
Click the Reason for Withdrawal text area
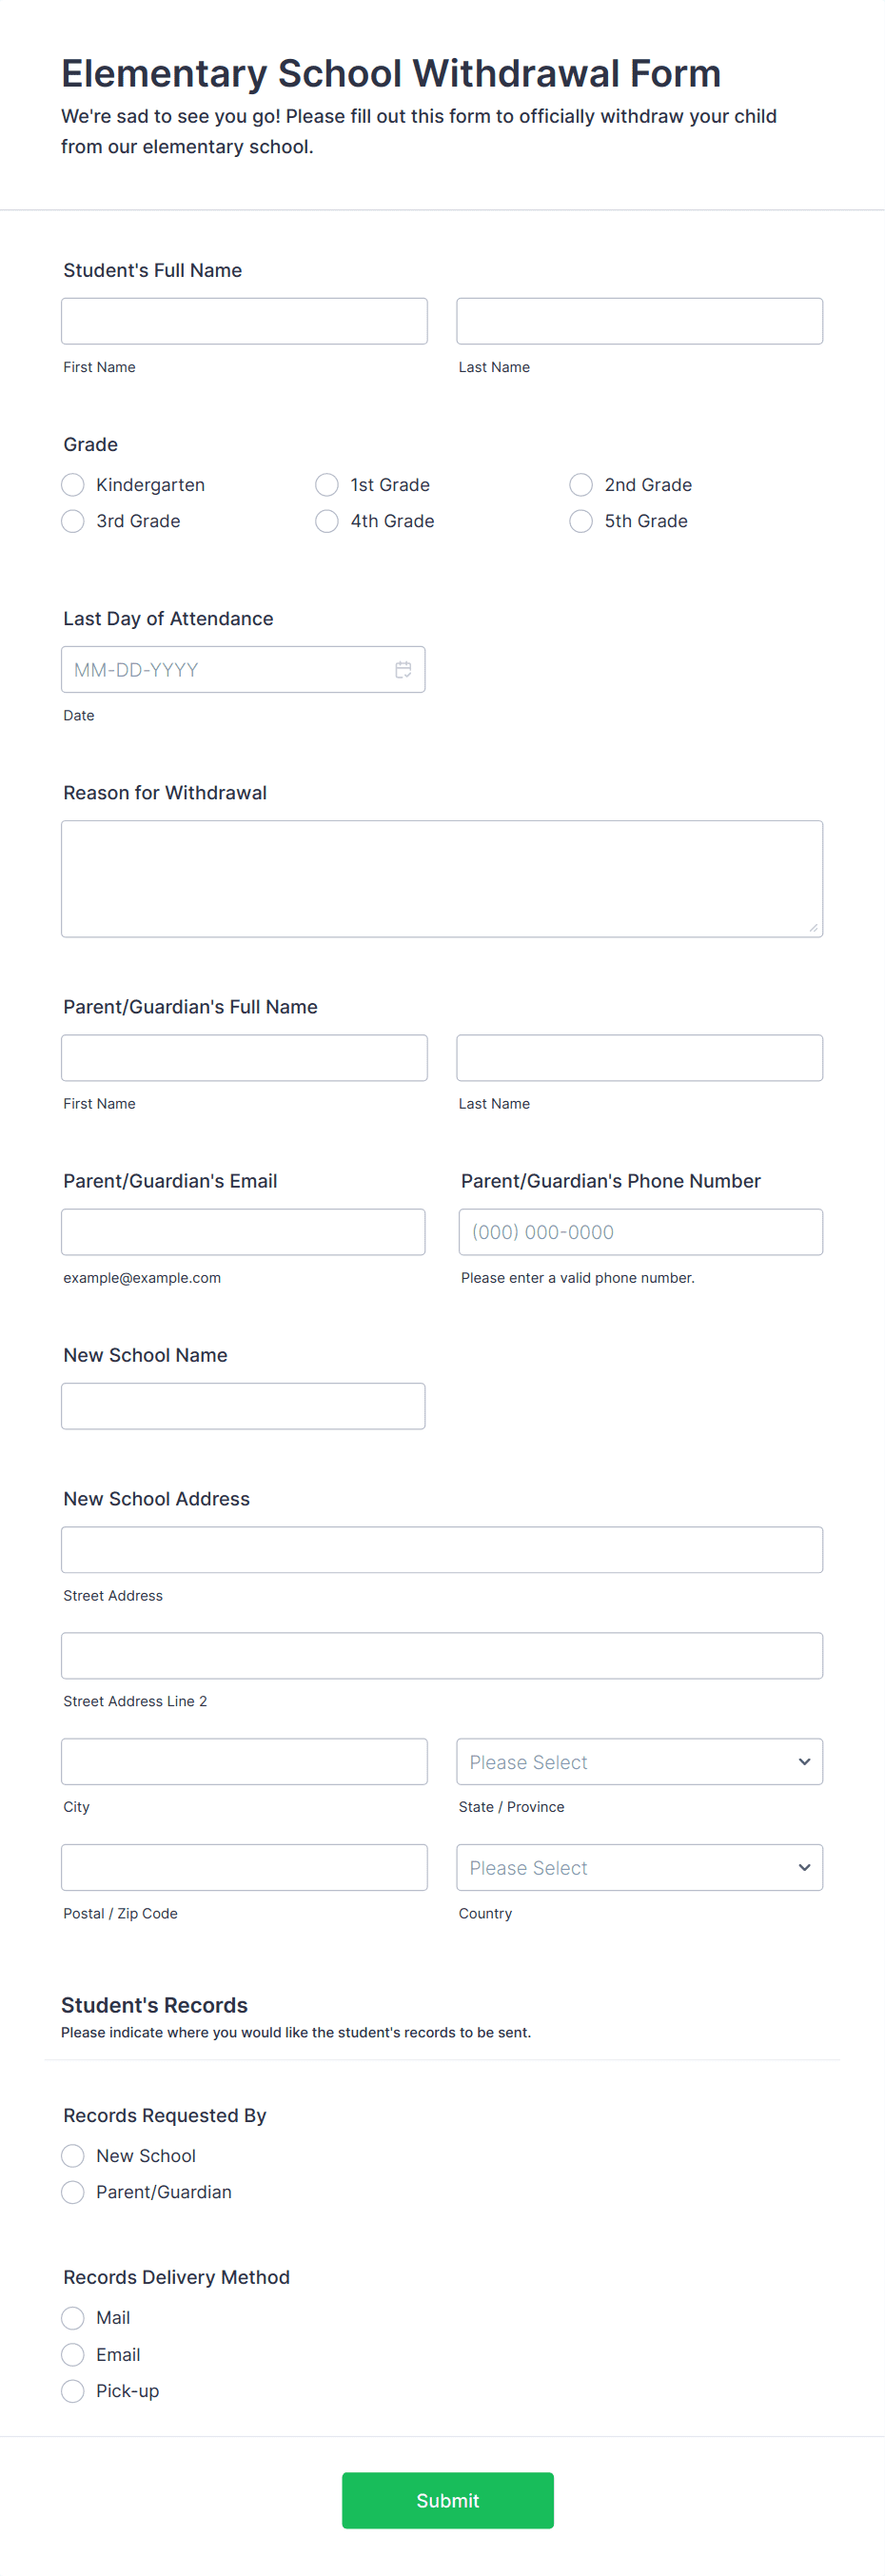point(442,877)
